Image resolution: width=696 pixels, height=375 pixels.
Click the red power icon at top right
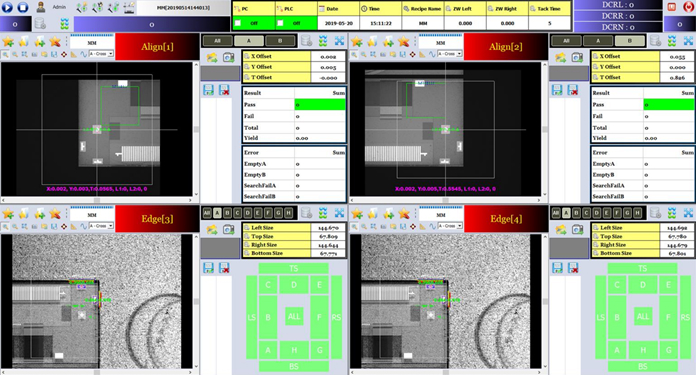(688, 8)
